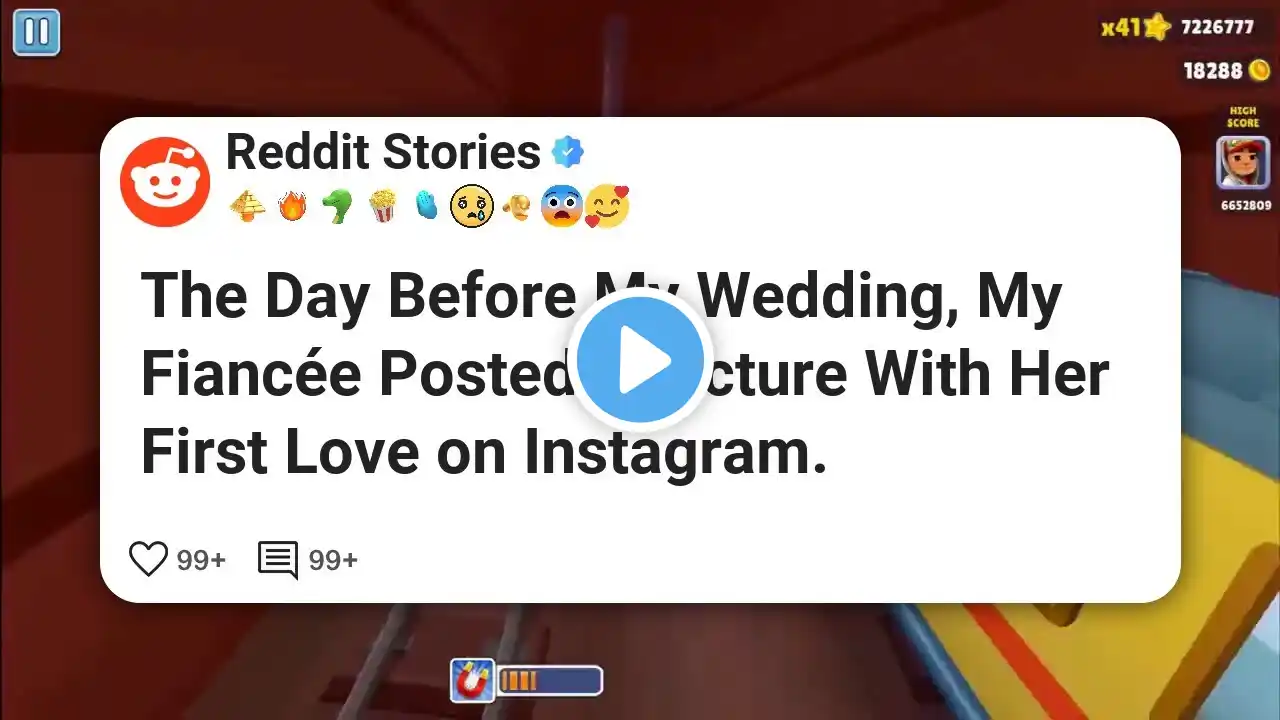
Task: Click the gold coin counter icon
Action: [1259, 70]
